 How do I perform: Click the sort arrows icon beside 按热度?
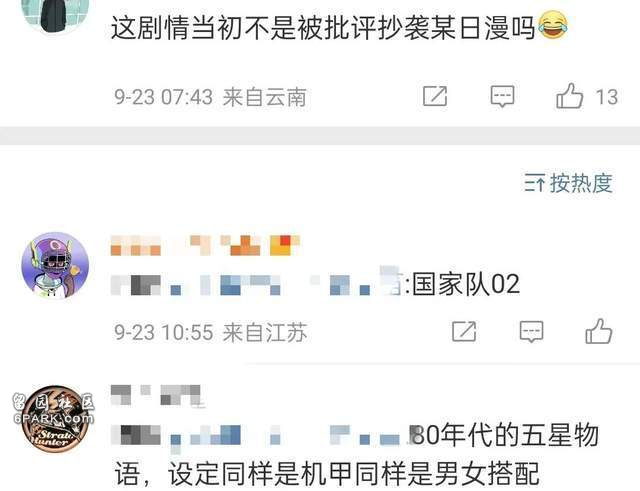[x=534, y=183]
